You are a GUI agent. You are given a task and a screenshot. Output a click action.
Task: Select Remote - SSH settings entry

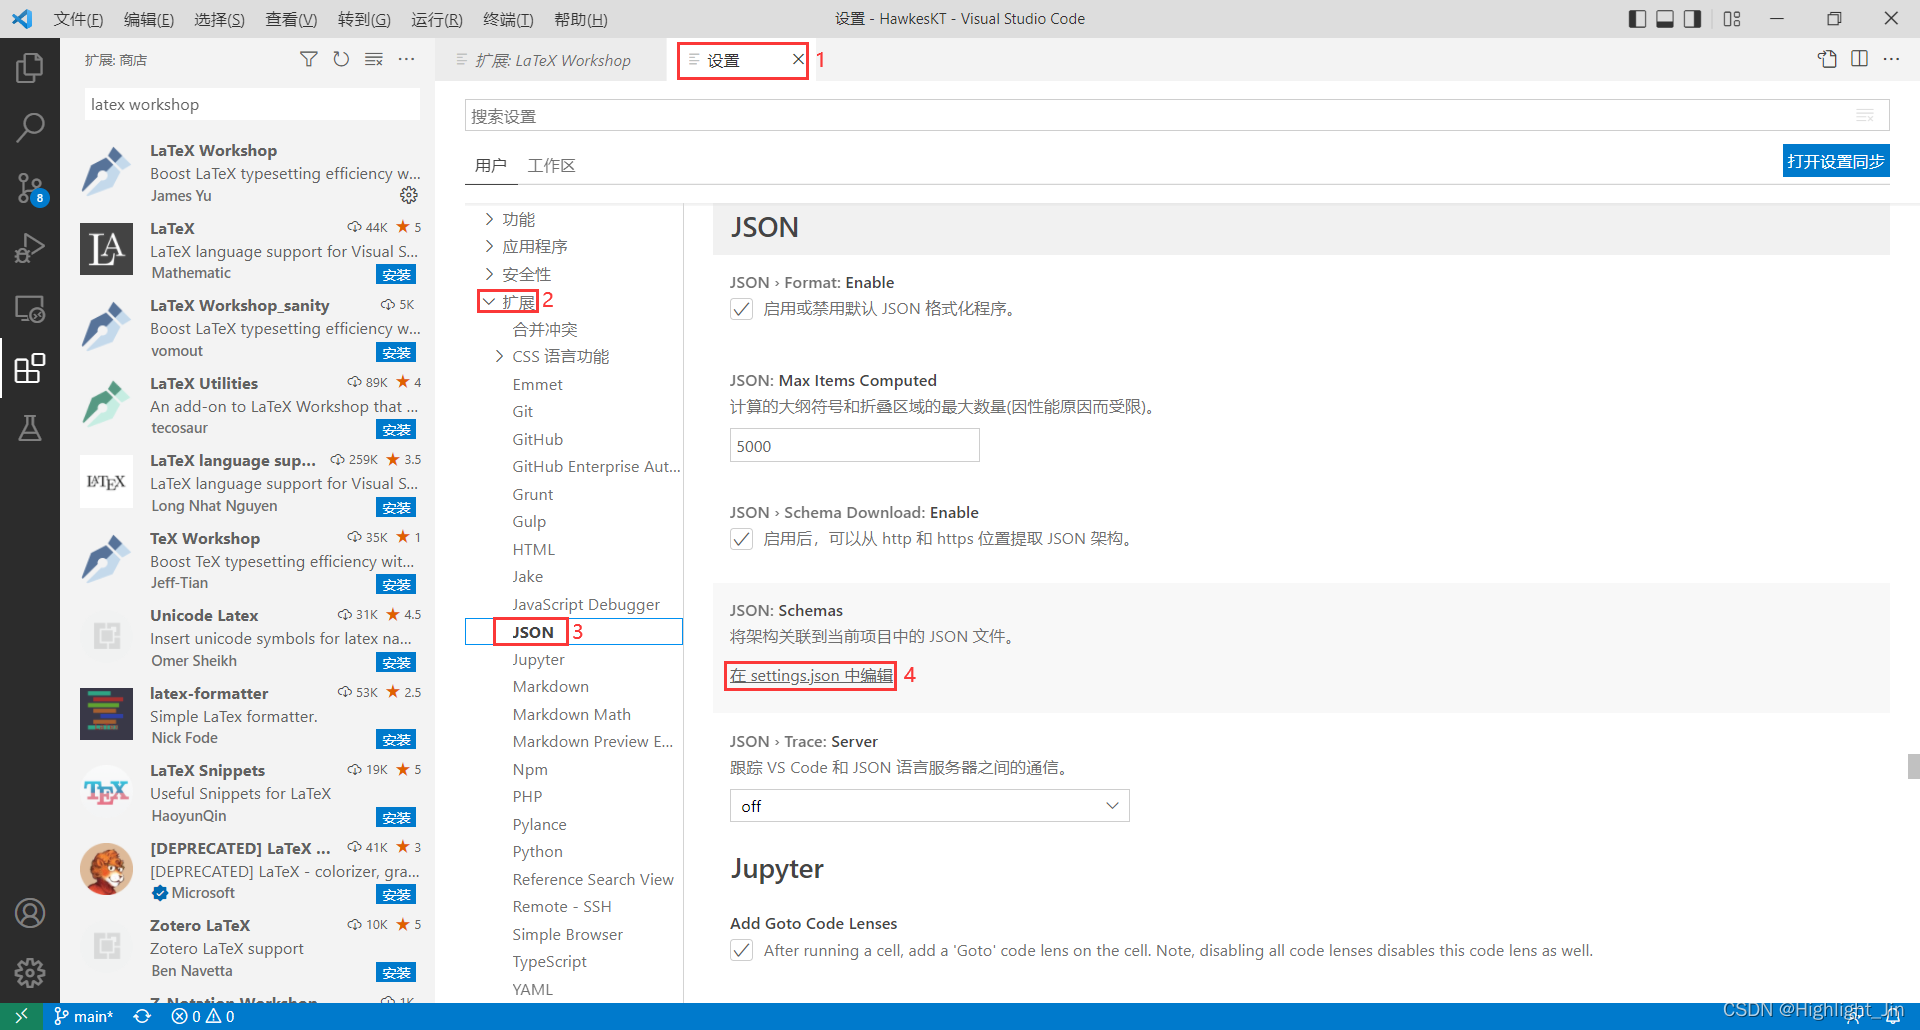[x=562, y=907]
